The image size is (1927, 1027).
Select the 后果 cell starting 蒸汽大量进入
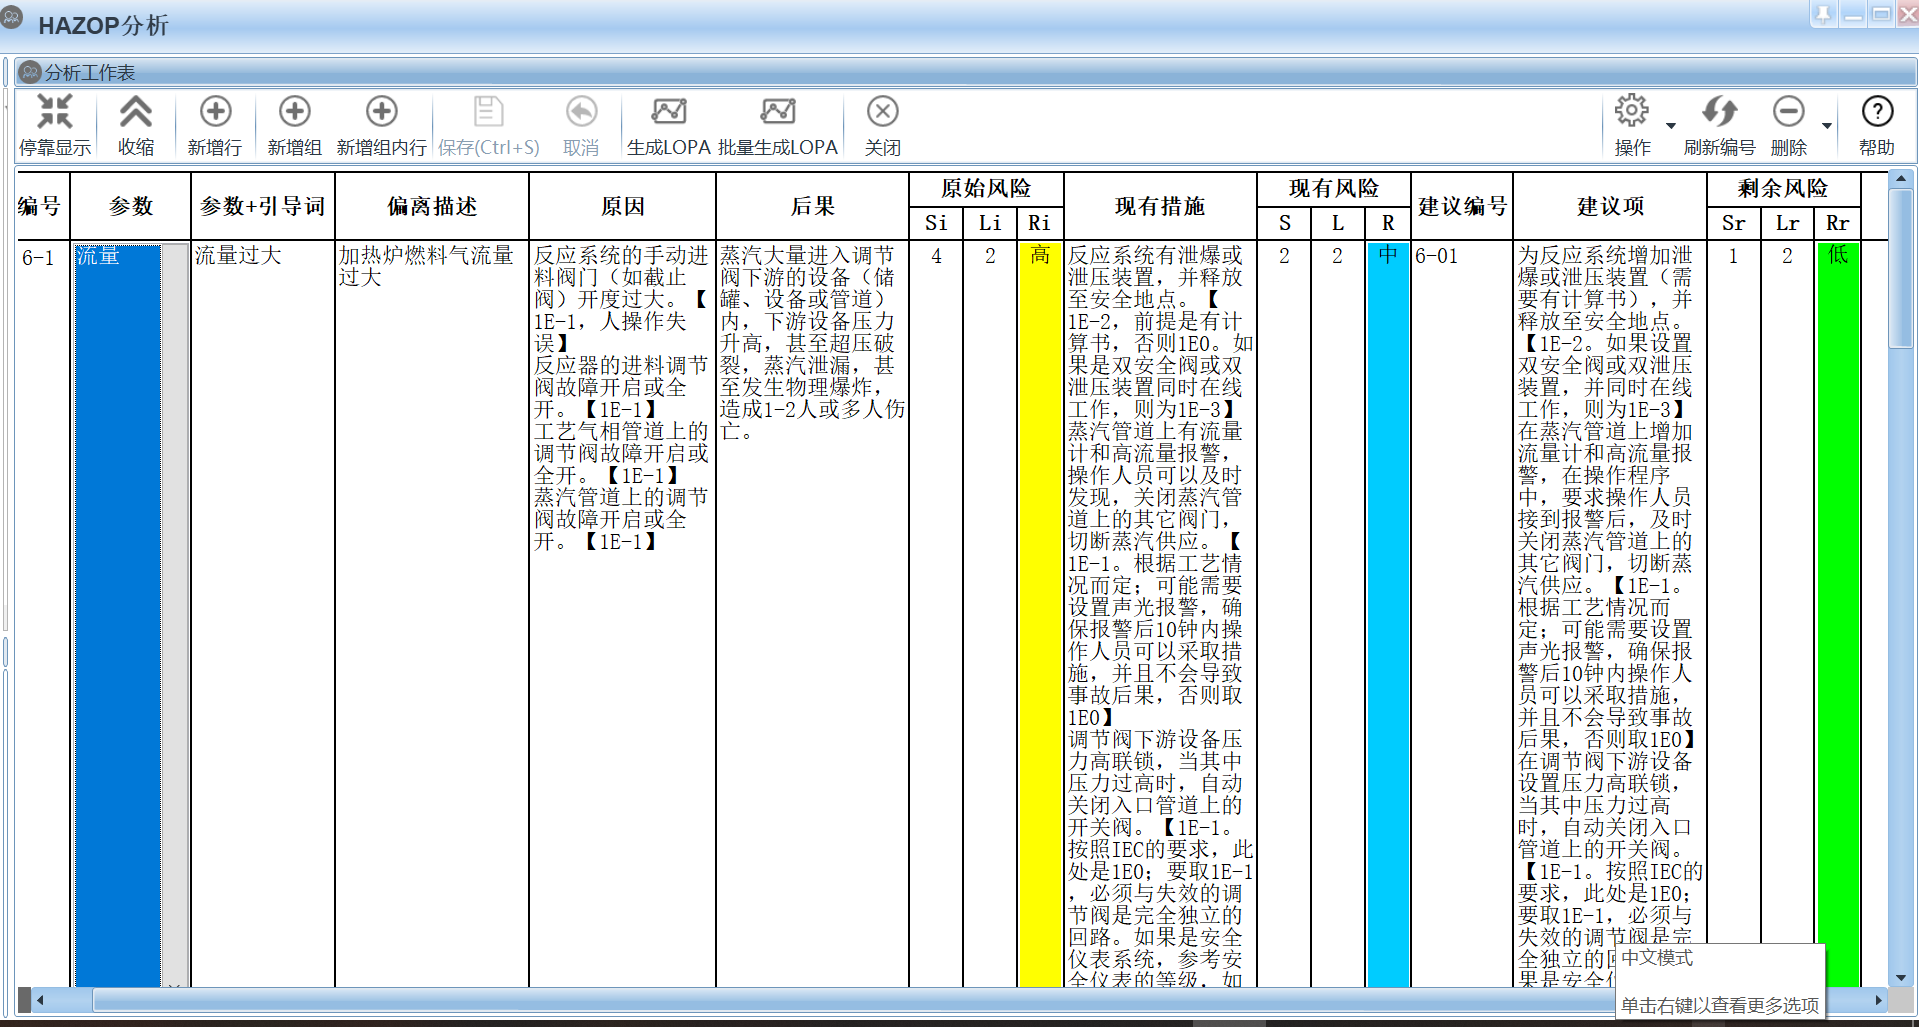click(812, 614)
